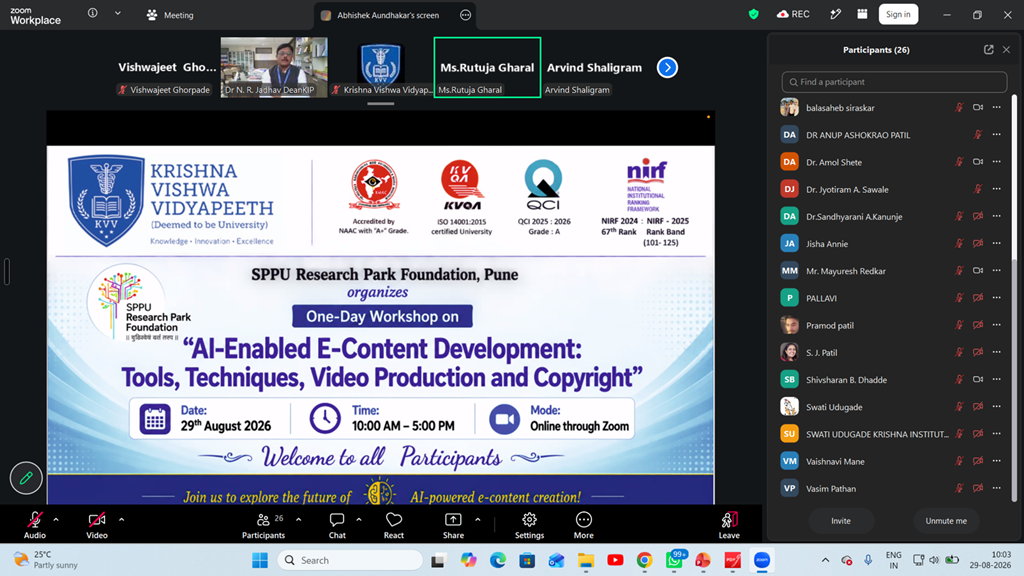Toggle the Participants panel
1024x576 pixels.
(x=263, y=525)
